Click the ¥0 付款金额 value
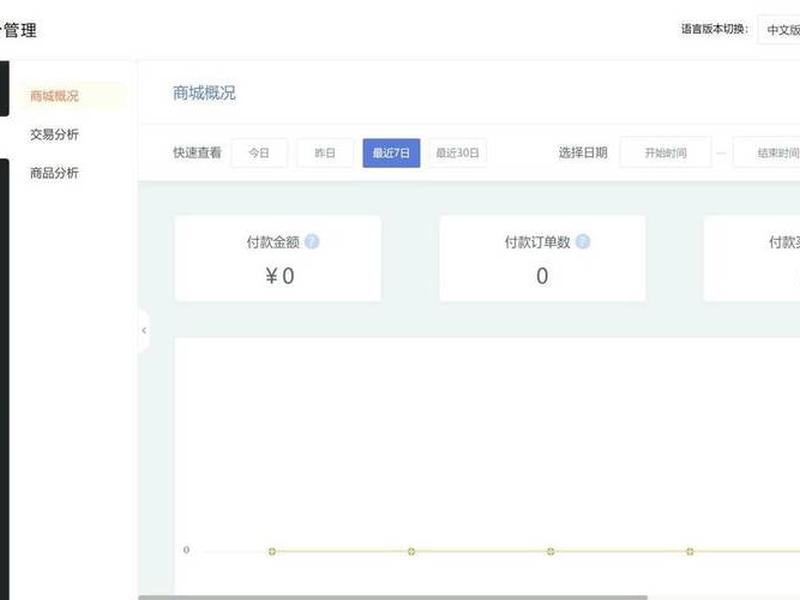 (x=280, y=276)
